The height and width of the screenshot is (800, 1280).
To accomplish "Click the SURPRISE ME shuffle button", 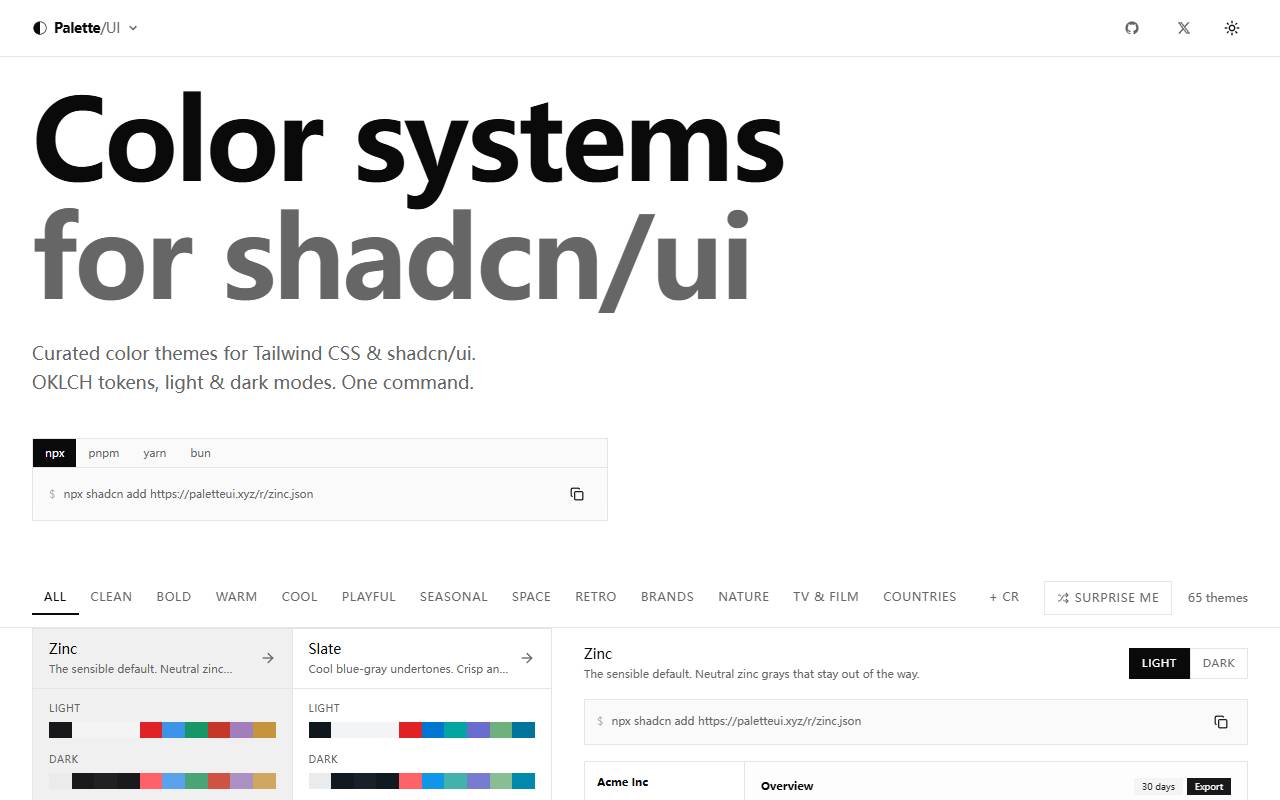I will (1108, 598).
